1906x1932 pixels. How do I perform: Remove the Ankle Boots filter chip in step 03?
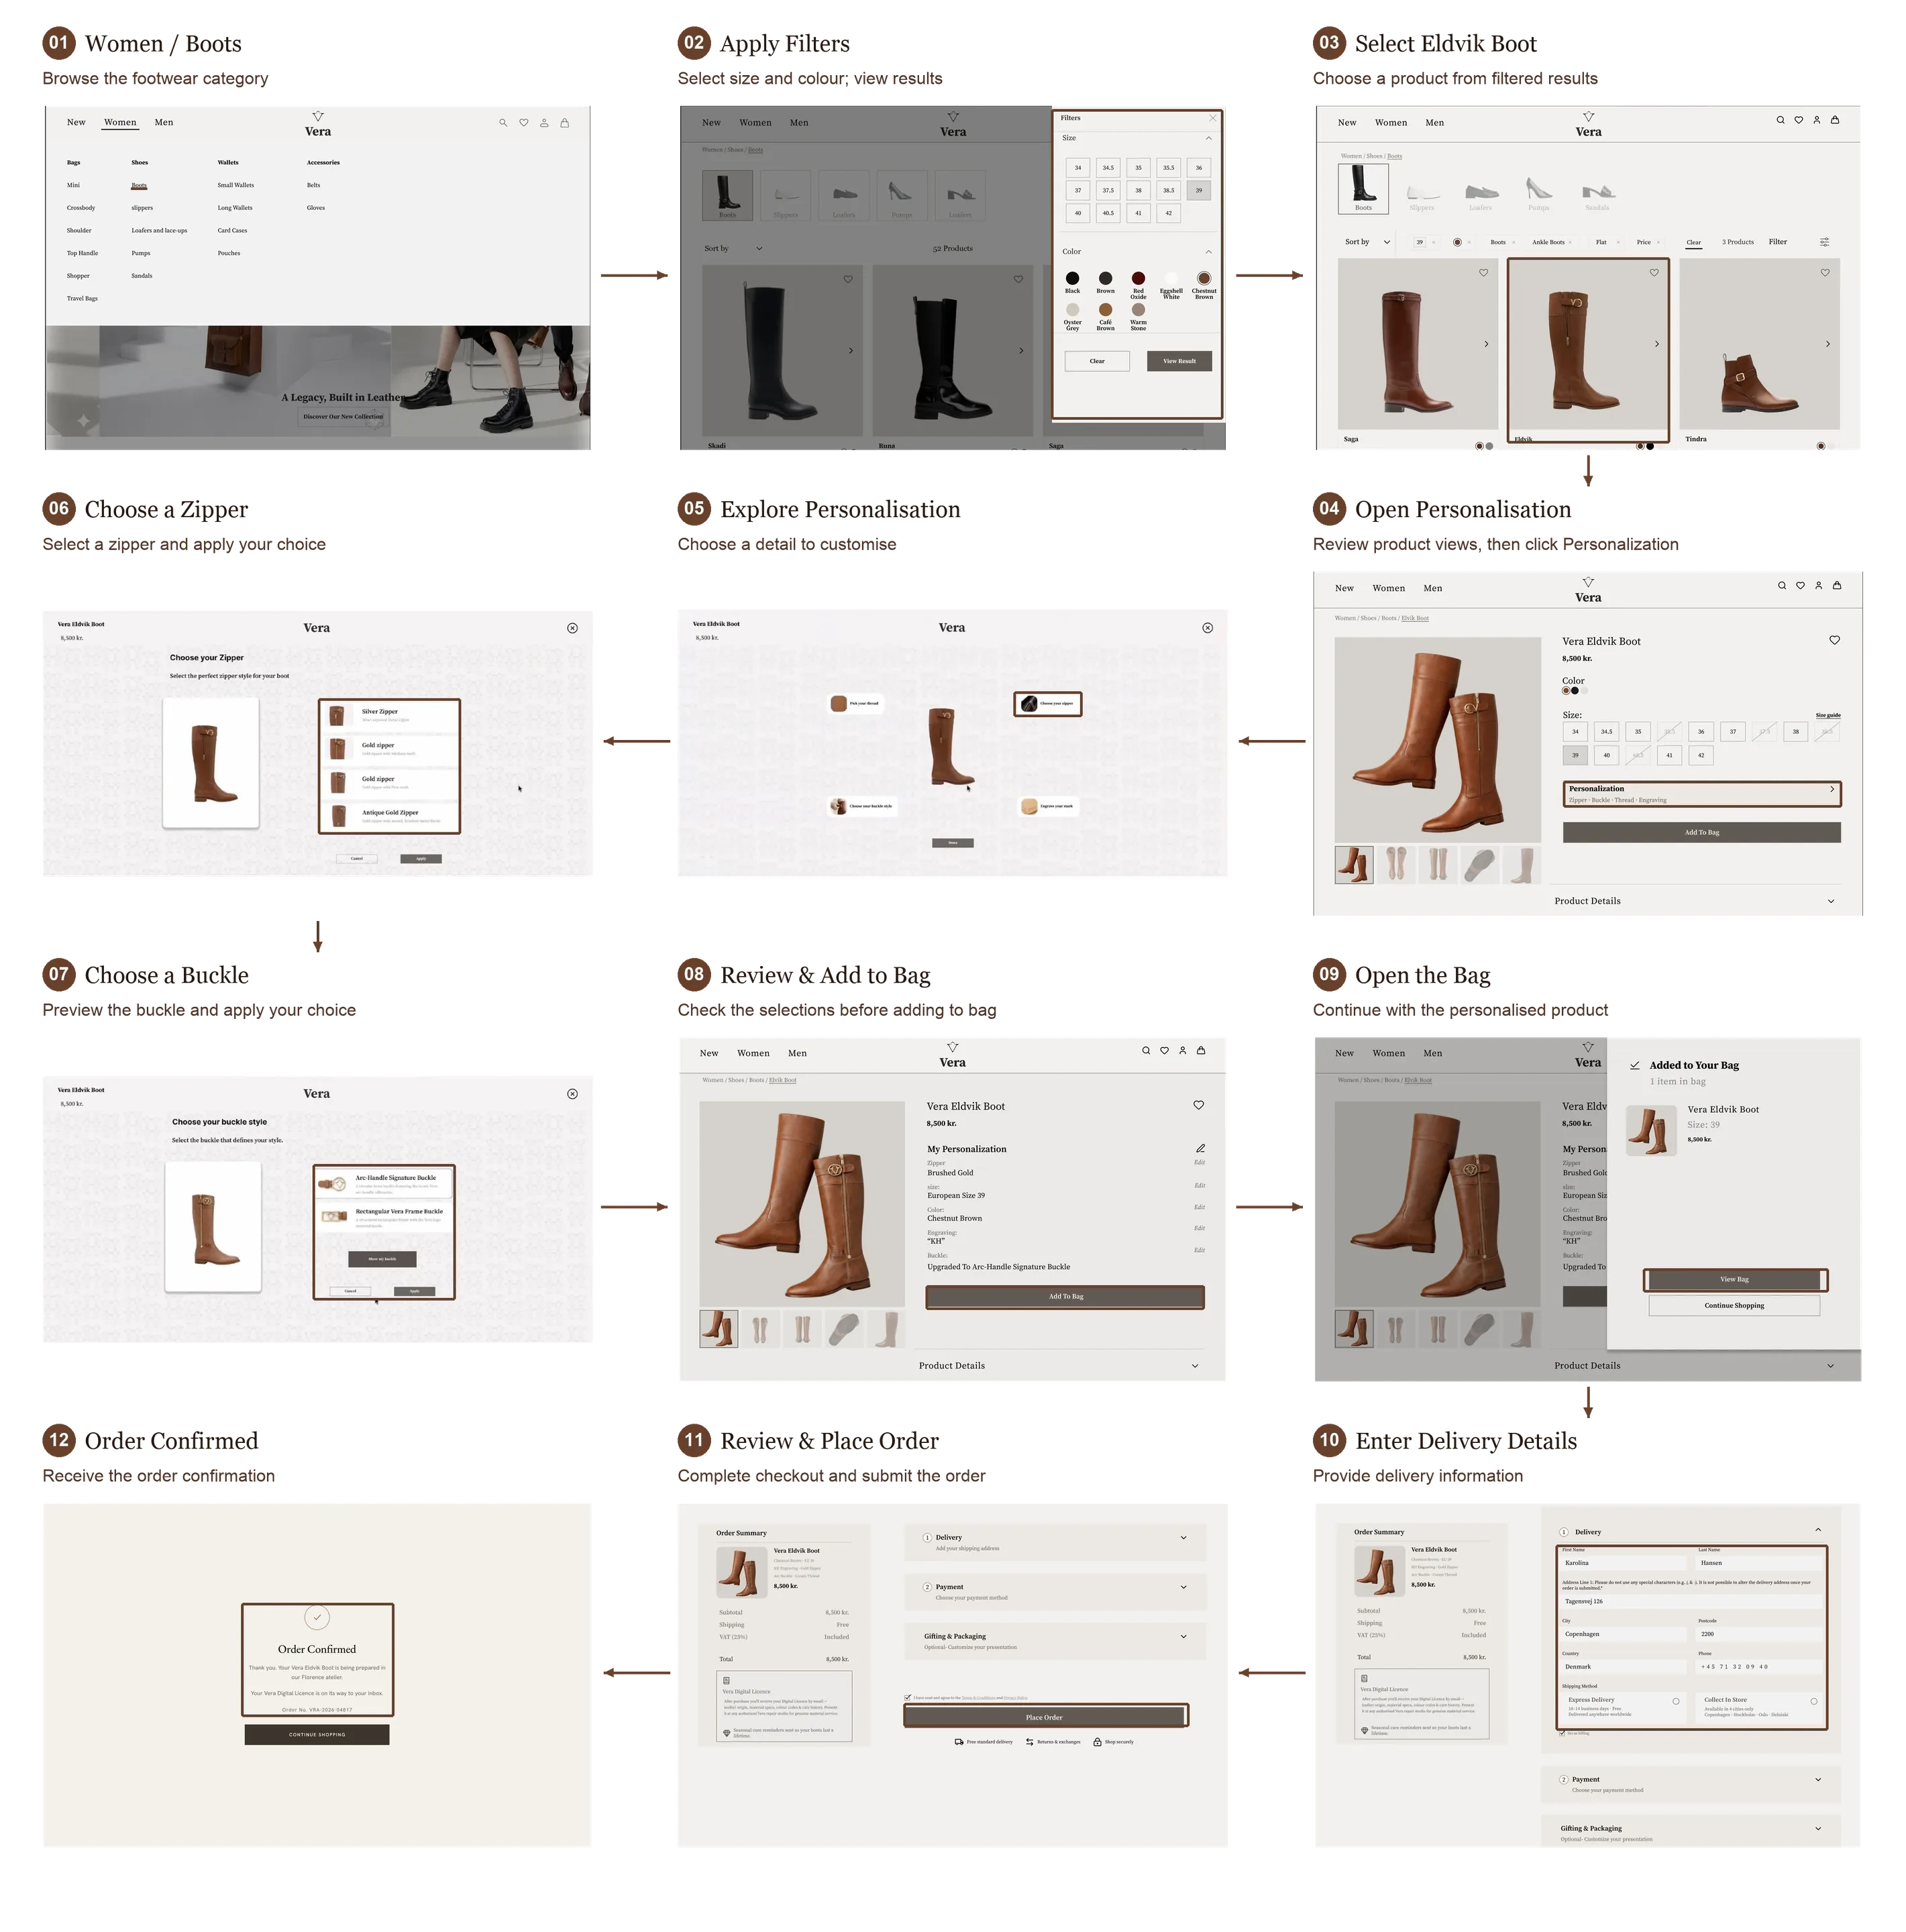pos(1570,242)
